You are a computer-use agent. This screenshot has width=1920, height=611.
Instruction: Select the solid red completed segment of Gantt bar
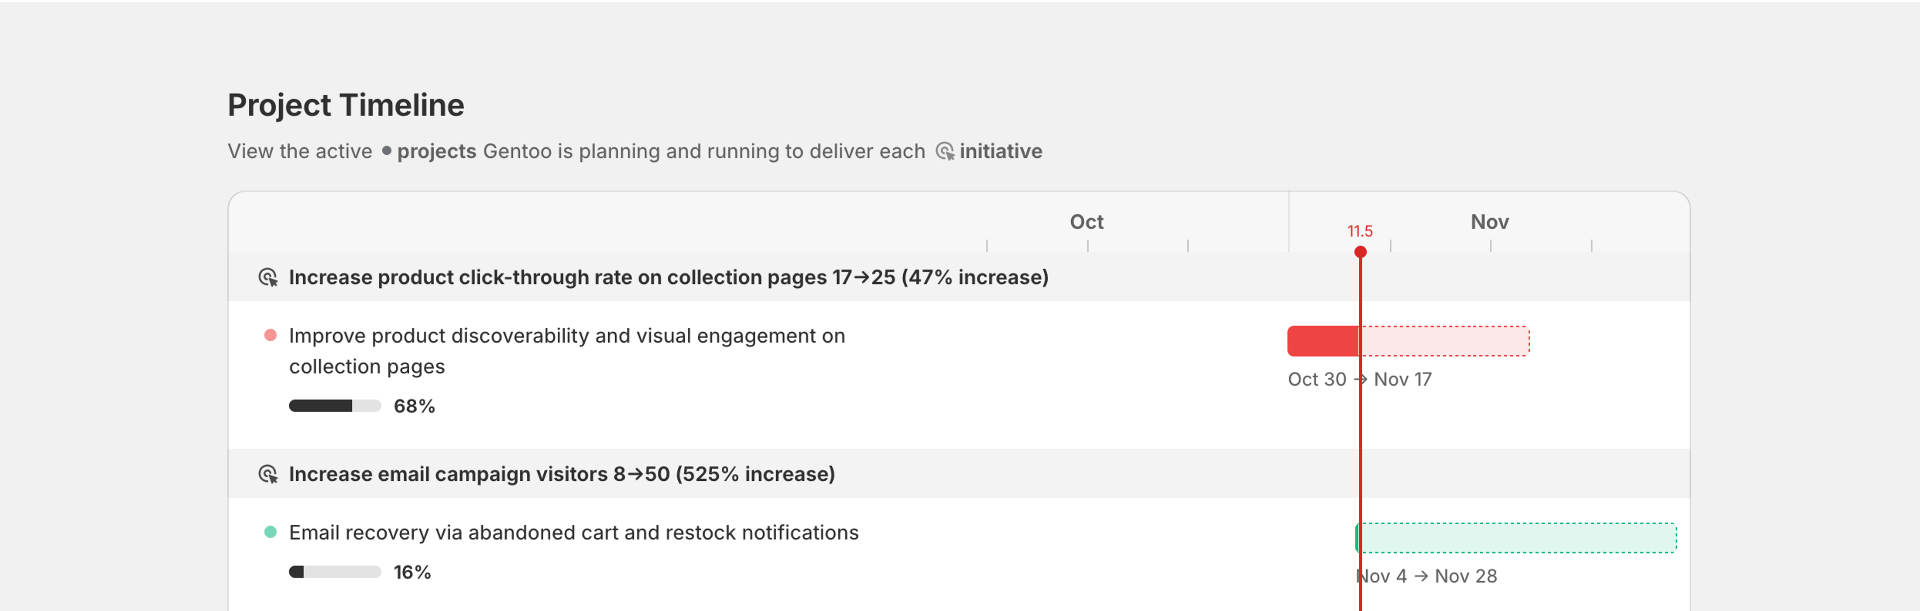coord(1322,341)
